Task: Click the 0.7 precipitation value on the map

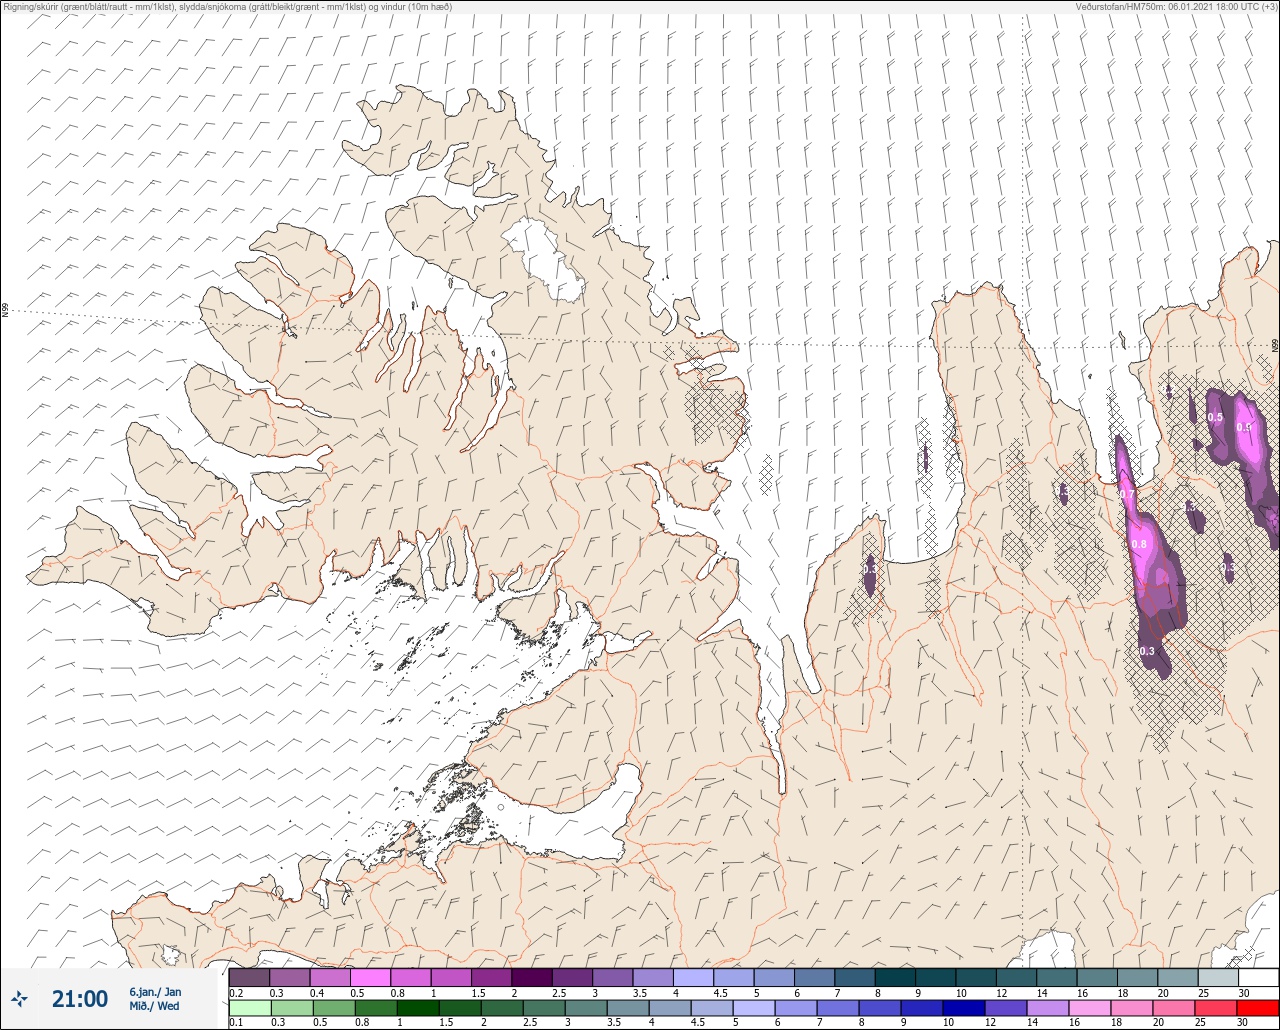Action: (x=1127, y=494)
